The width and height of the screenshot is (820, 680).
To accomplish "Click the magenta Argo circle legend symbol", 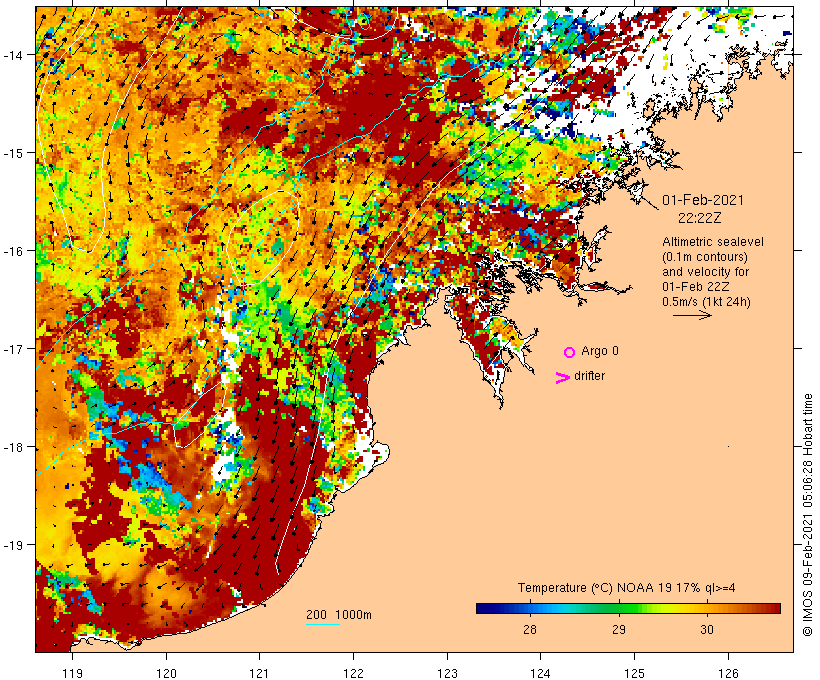I will (569, 352).
